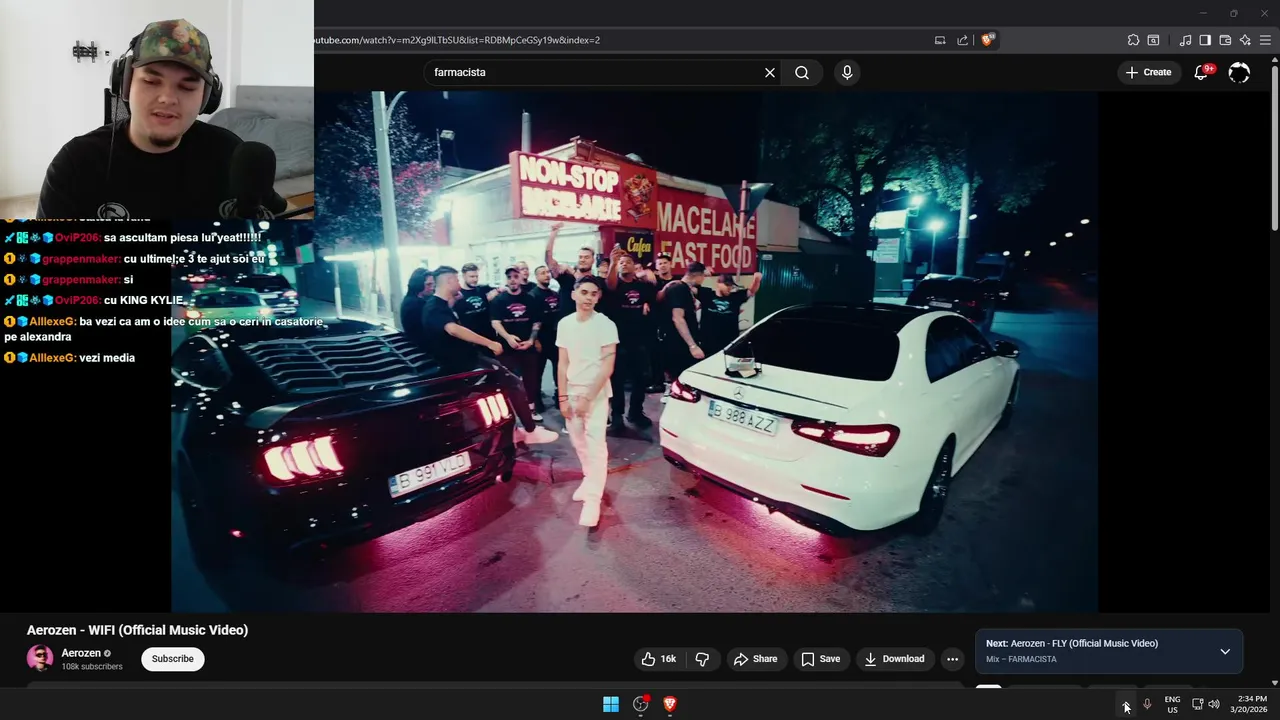Open the Extensions puzzle icon
Image resolution: width=1280 pixels, height=720 pixels.
click(x=1133, y=40)
